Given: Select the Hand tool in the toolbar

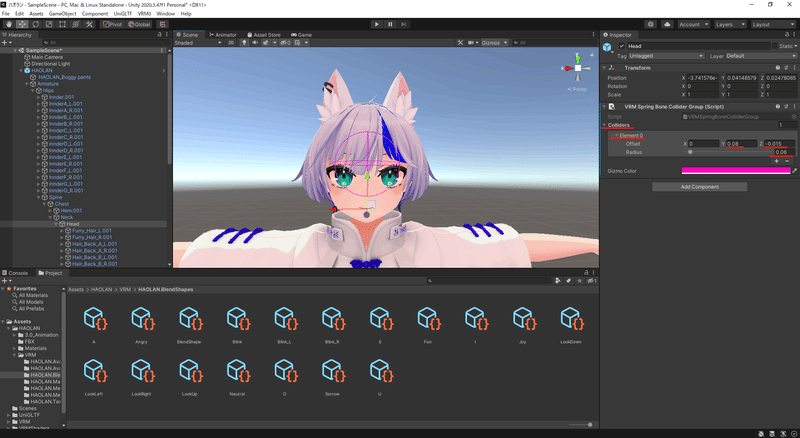Looking at the screenshot, I should point(9,24).
